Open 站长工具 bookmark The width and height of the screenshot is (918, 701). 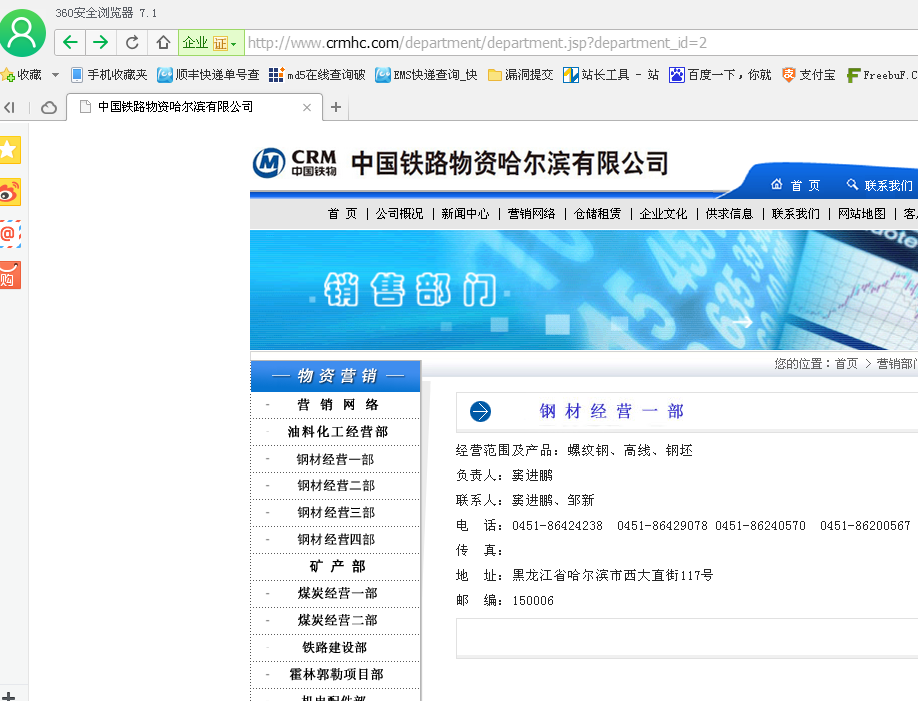tap(611, 75)
